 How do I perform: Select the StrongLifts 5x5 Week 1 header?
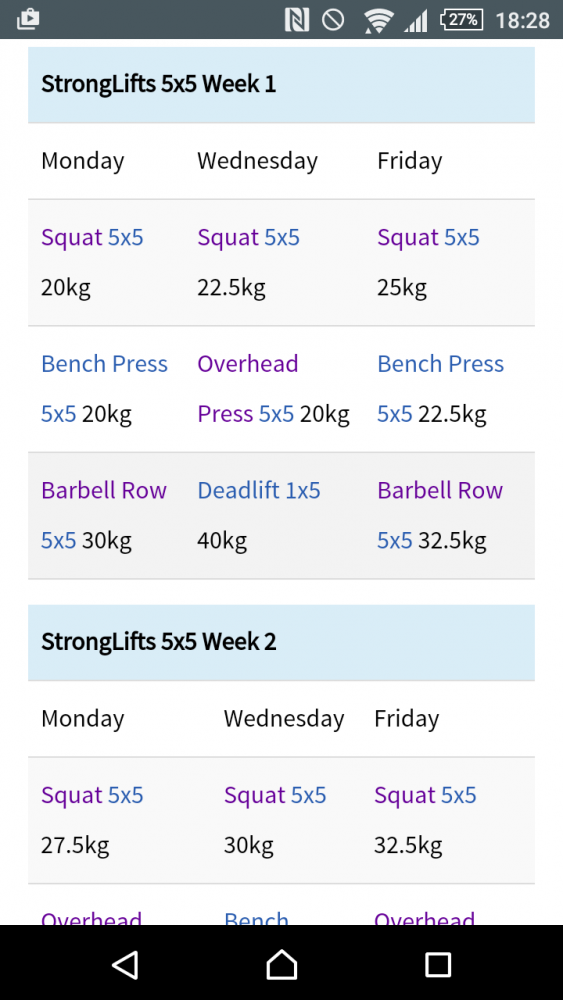pos(281,84)
